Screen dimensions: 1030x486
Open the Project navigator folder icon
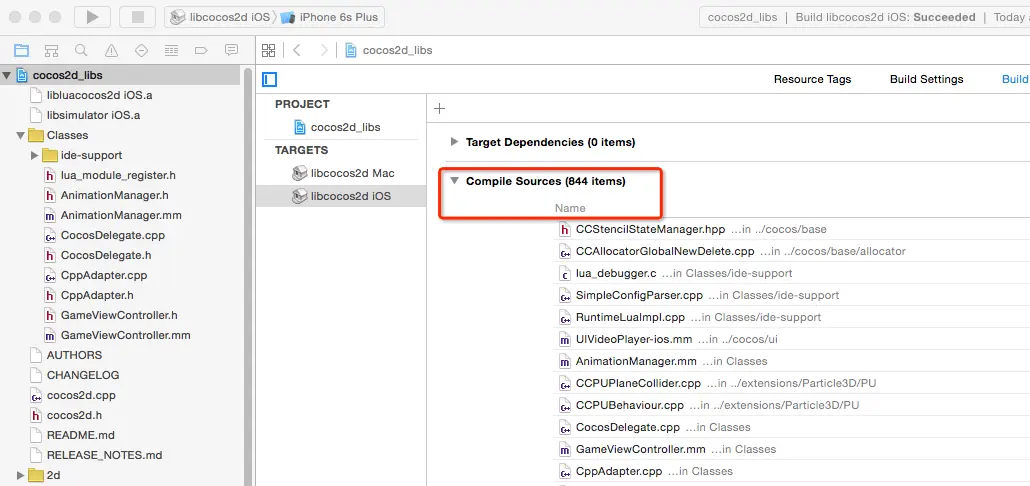[22, 50]
